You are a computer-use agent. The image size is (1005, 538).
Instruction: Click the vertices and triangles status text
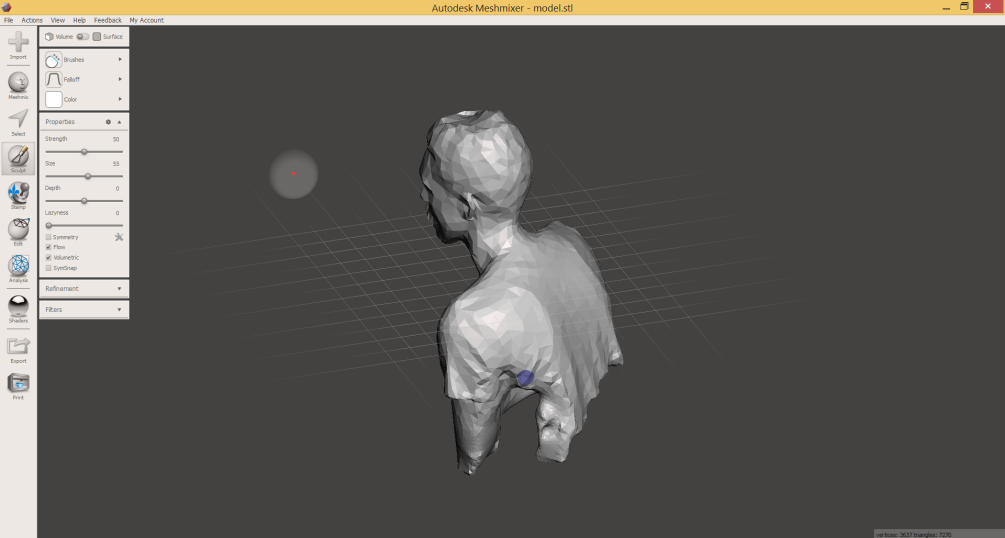pyautogui.click(x=913, y=534)
